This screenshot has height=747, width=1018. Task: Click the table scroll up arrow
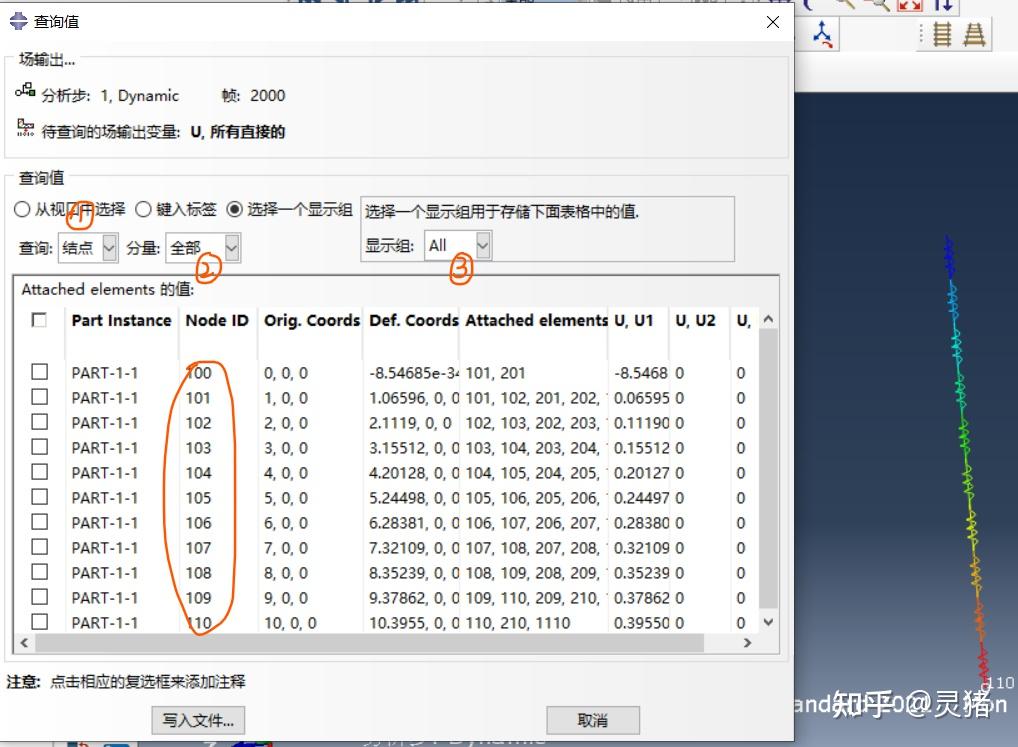point(769,319)
